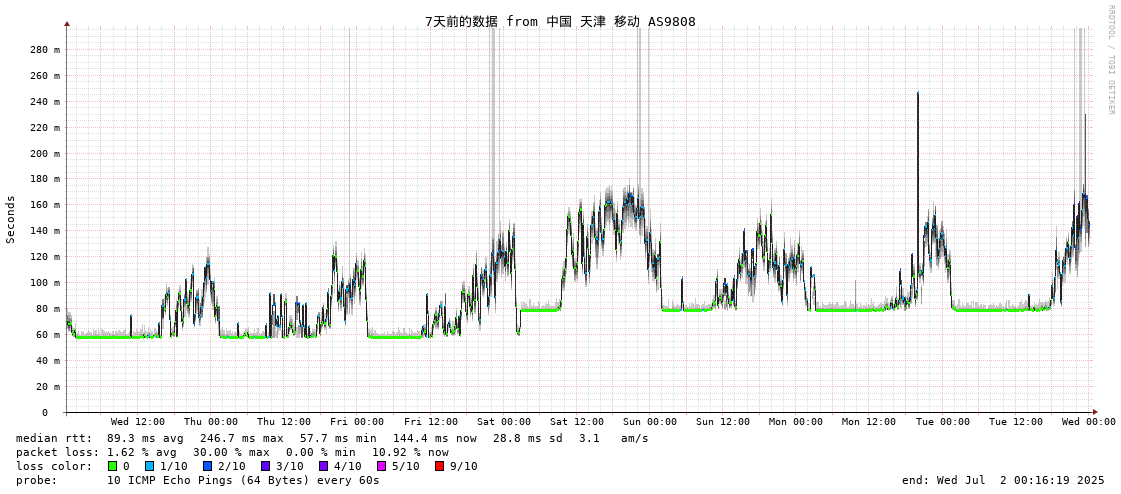Click the 240 m y-axis tick label
The image size is (1121, 494).
click(46, 102)
